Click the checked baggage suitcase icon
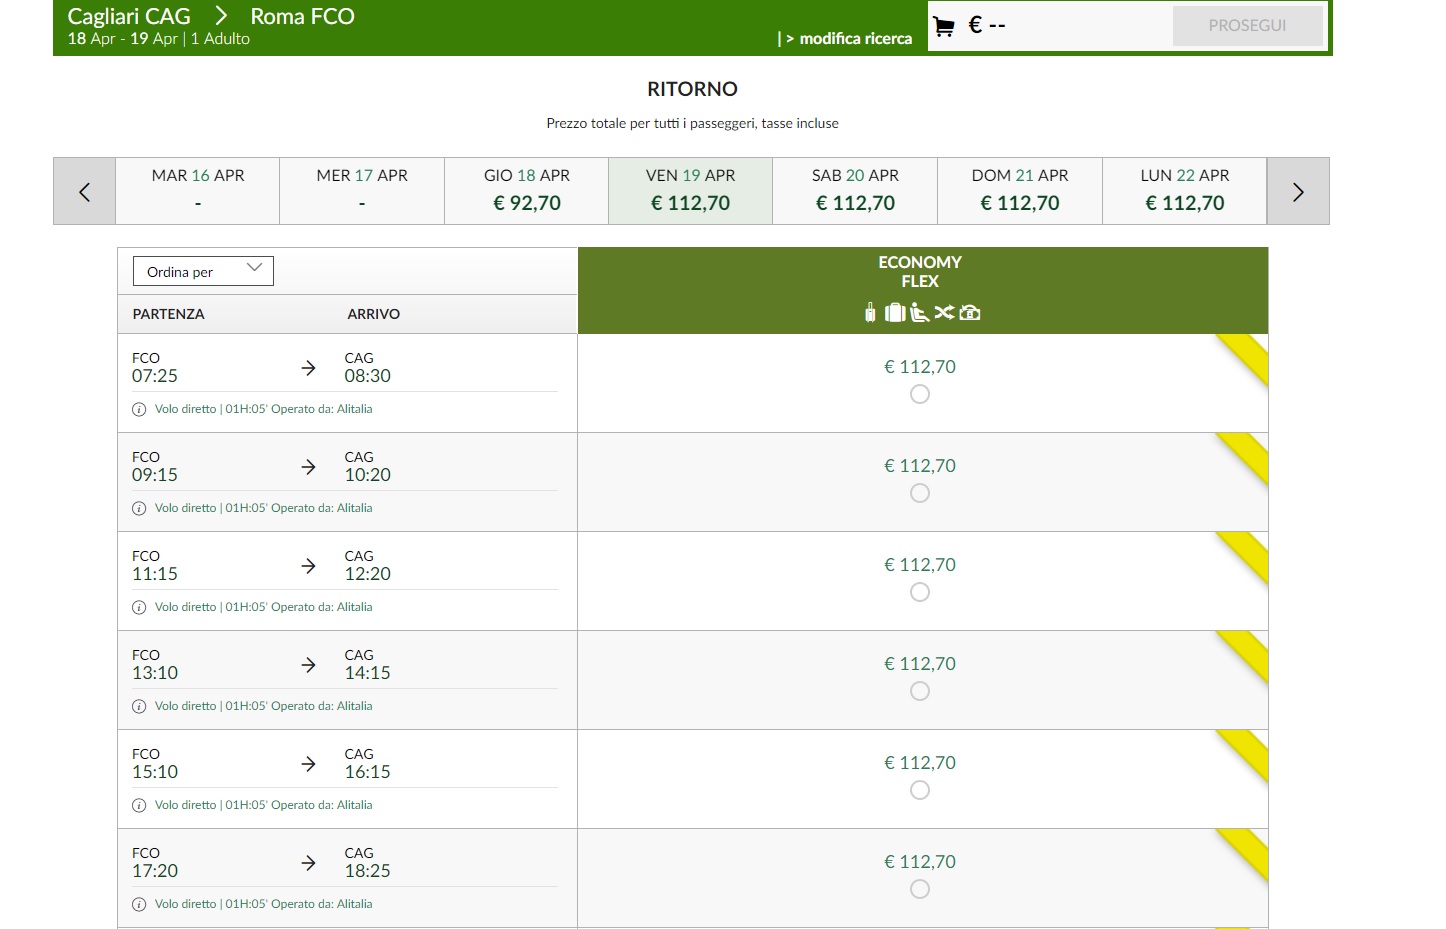Image resolution: width=1446 pixels, height=929 pixels. 894,313
